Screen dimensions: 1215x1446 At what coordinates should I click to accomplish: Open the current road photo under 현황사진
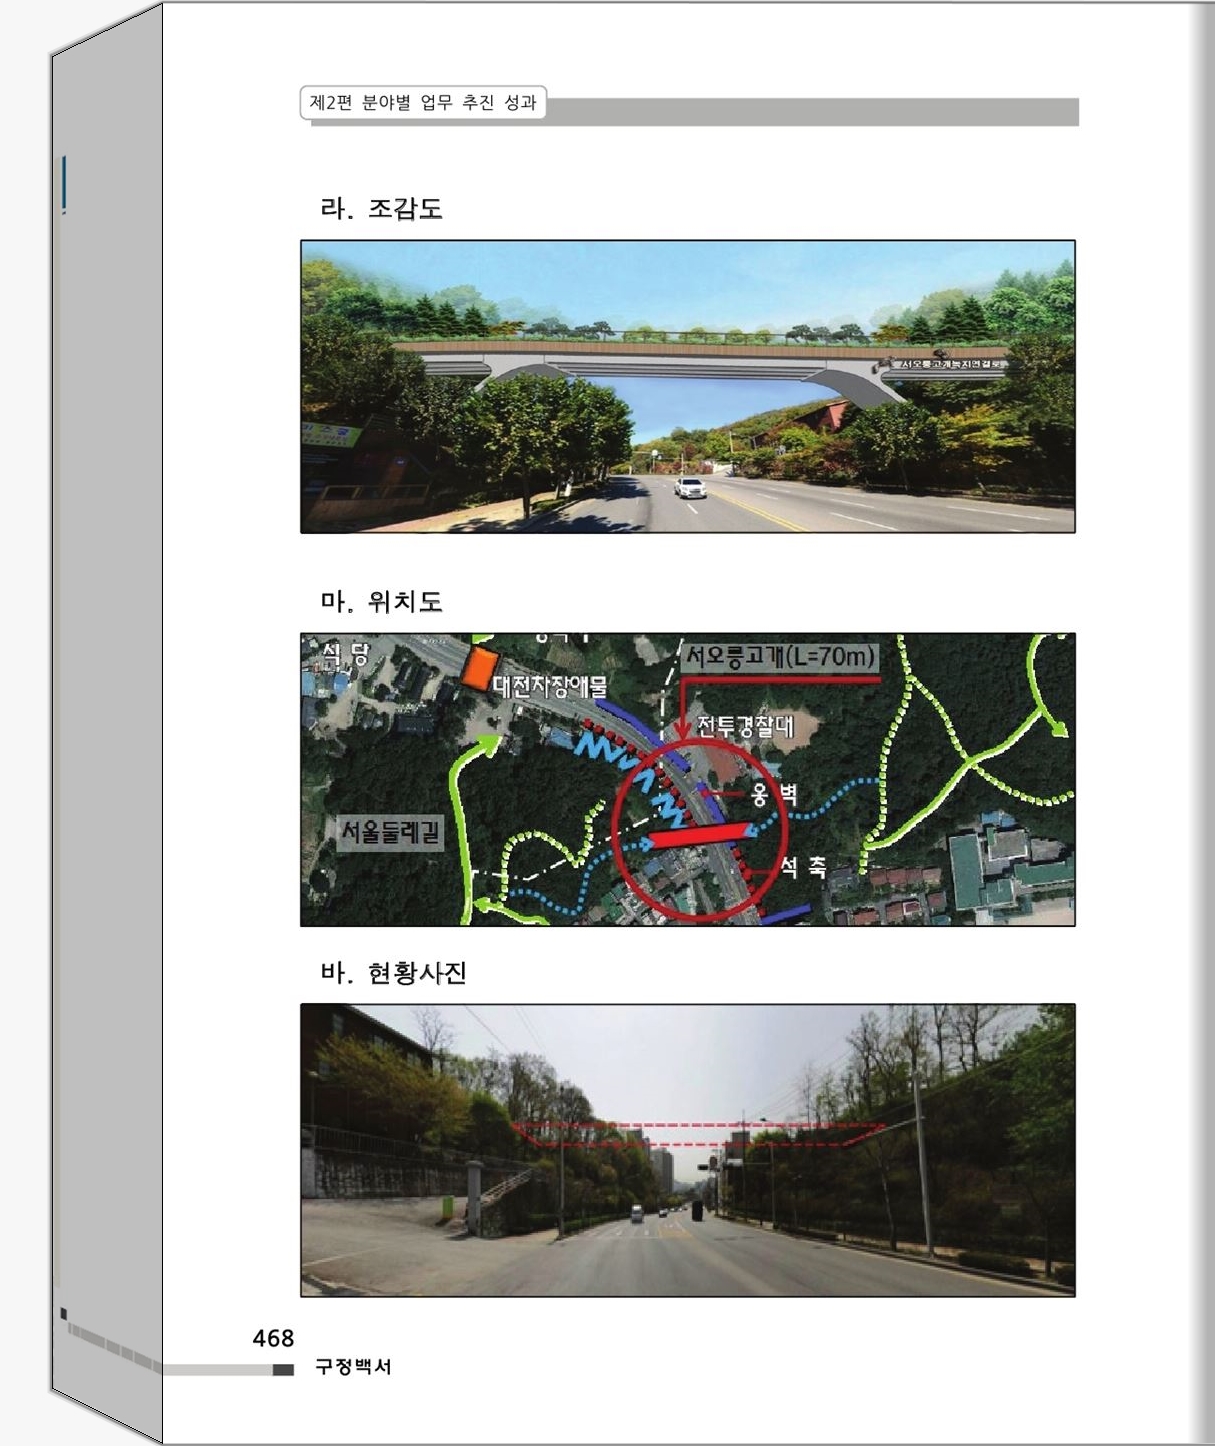click(688, 1150)
